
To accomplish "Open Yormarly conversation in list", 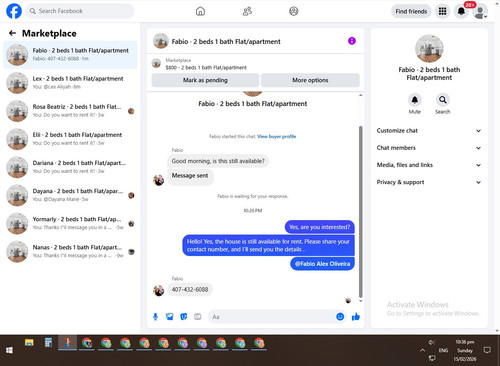I will coord(70,223).
